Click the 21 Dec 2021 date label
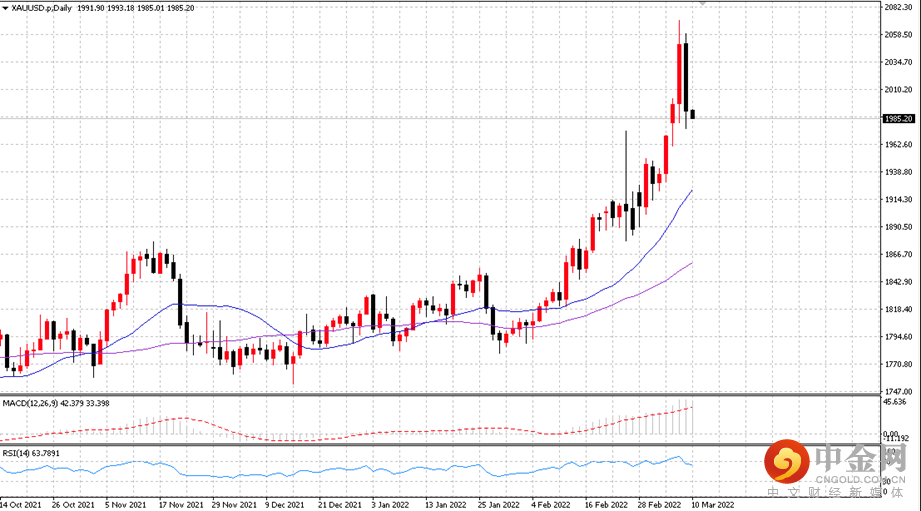Viewport: 921px width, 511px height. click(340, 505)
